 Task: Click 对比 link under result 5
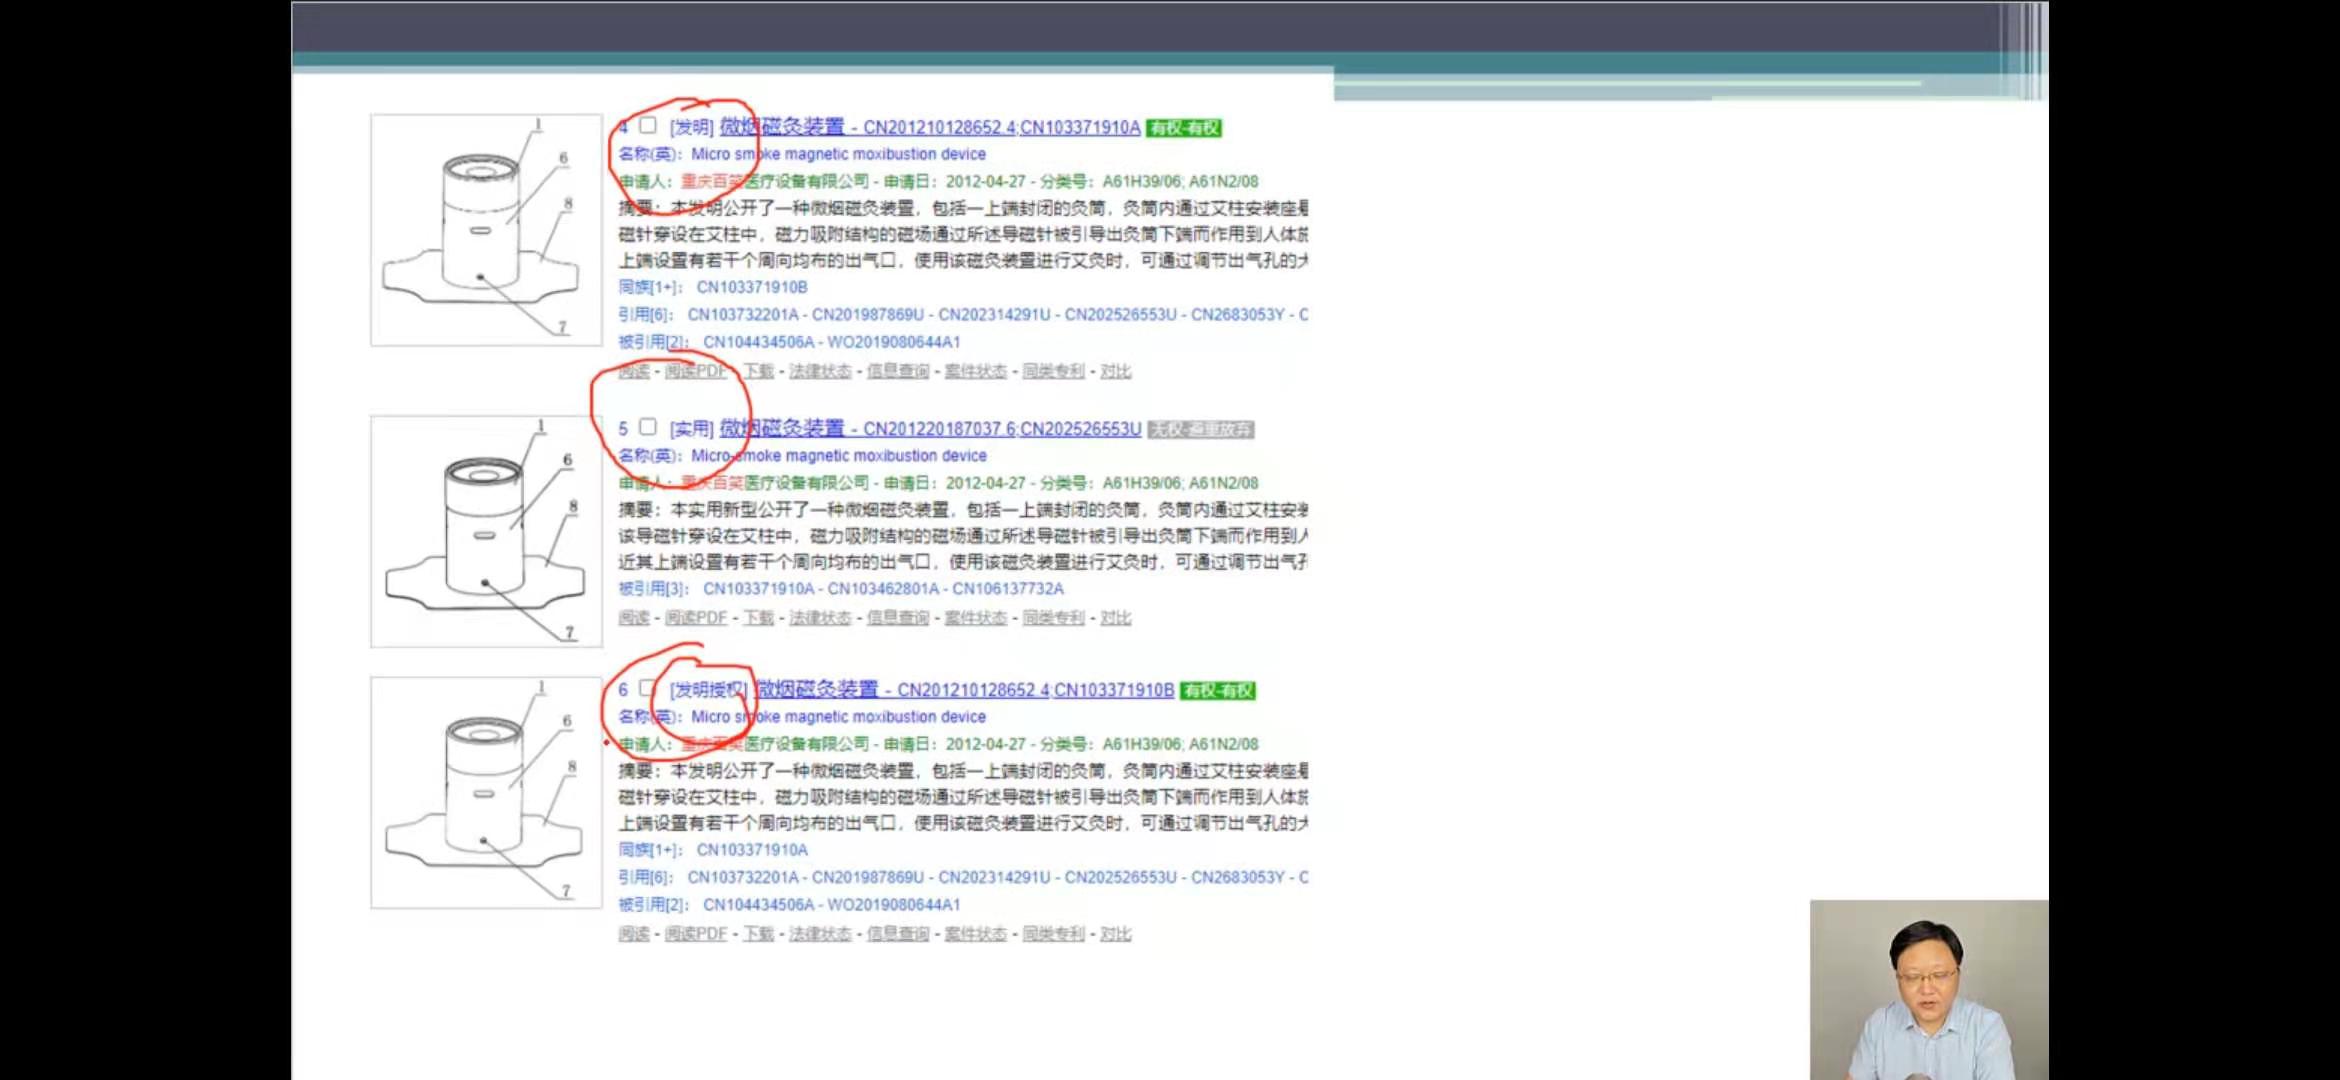pos(1115,618)
